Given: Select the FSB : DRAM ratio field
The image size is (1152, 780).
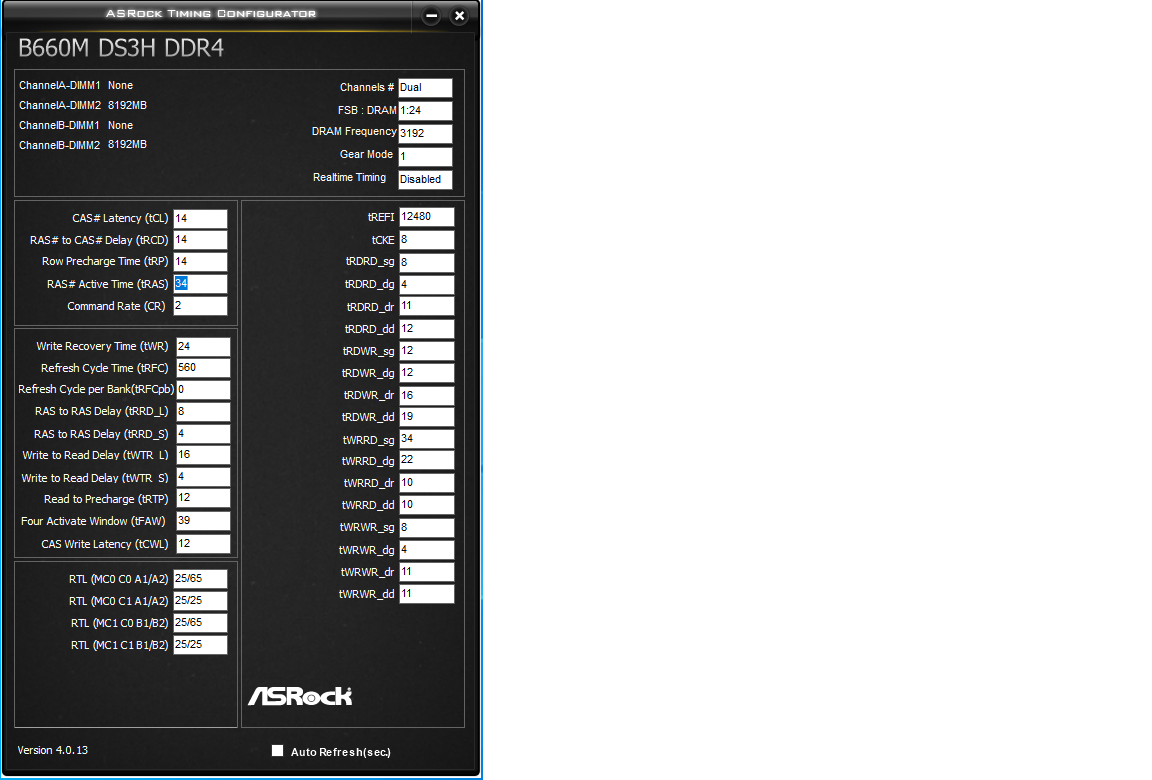Looking at the screenshot, I should (x=425, y=111).
